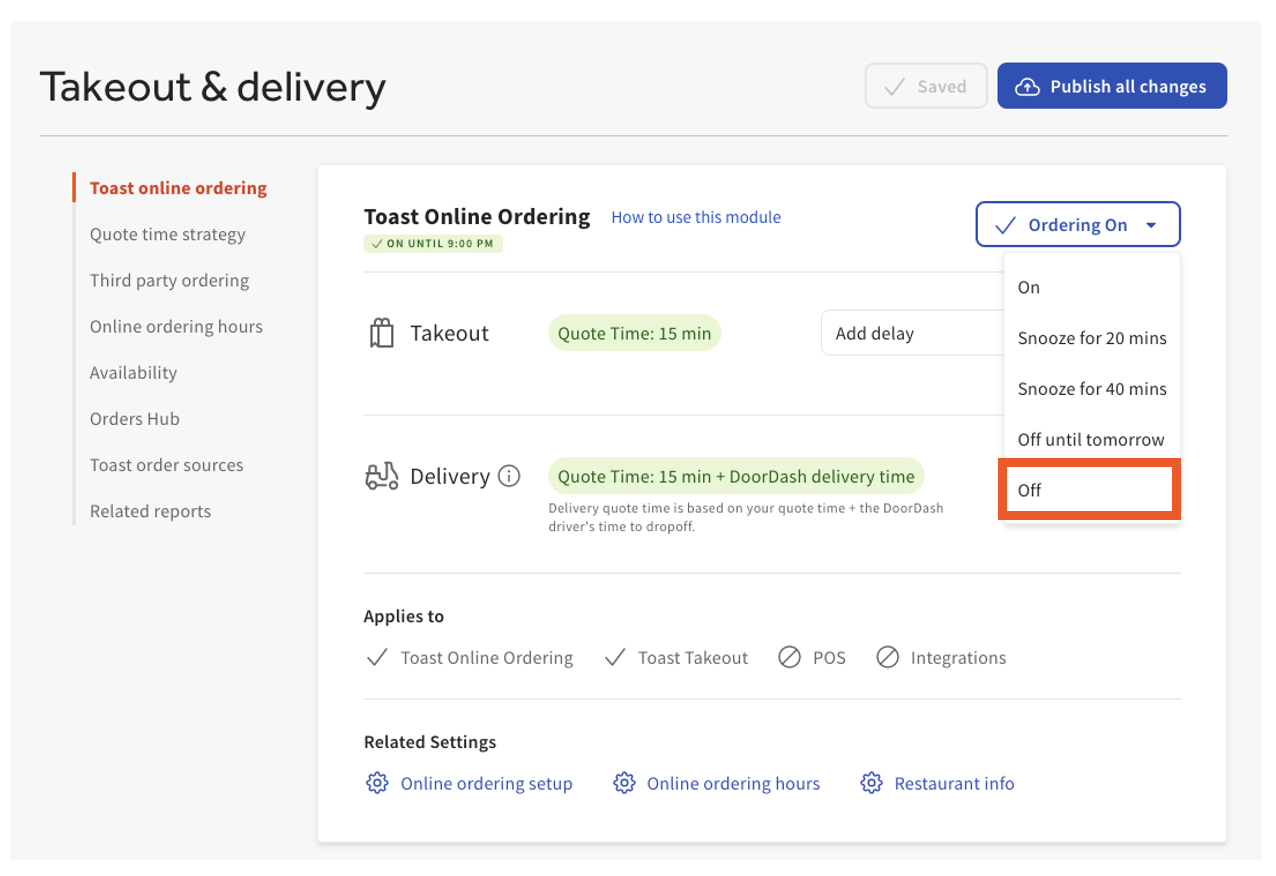This screenshot has width=1276, height=876.
Task: Select On from the ordering status dropdown
Action: pyautogui.click(x=1028, y=287)
